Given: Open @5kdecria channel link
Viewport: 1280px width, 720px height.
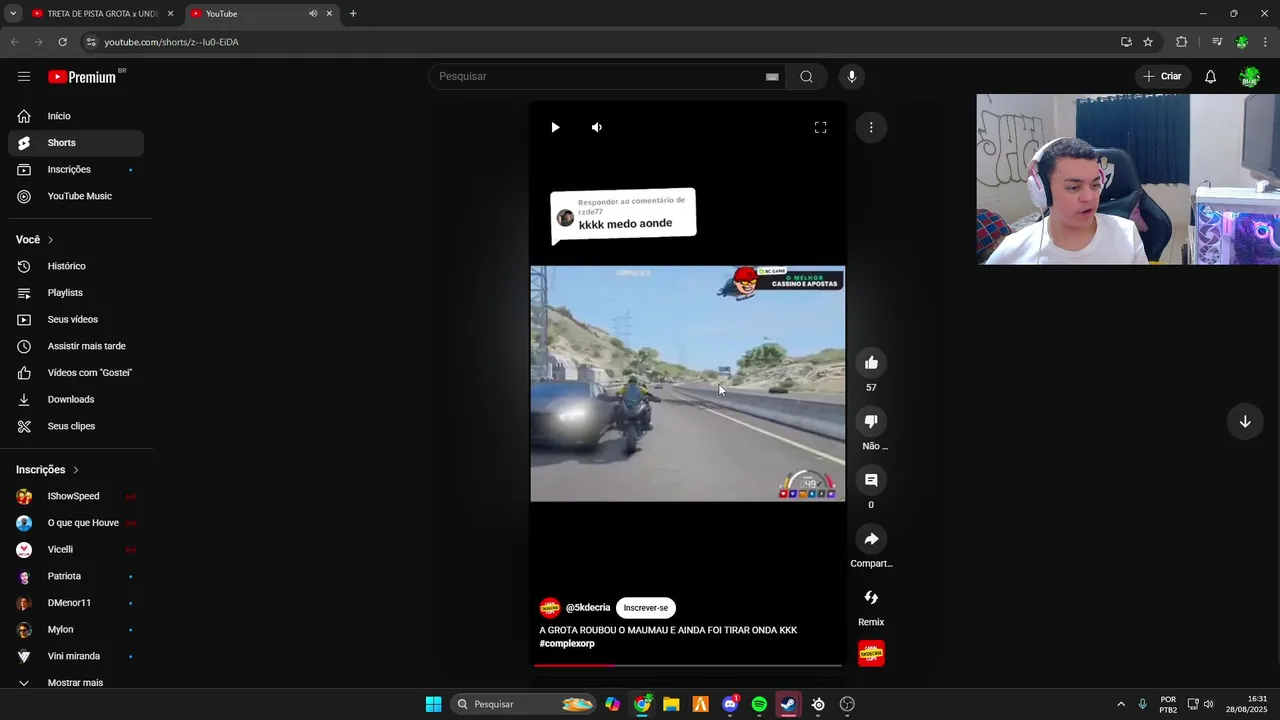Looking at the screenshot, I should click(x=588, y=608).
